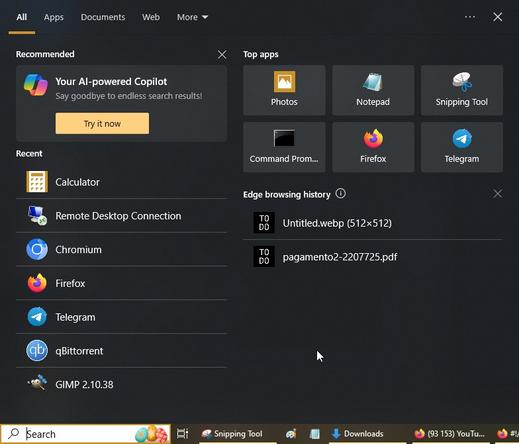Launch Firefox from Recent list
This screenshot has width=519, height=444.
(x=121, y=283)
